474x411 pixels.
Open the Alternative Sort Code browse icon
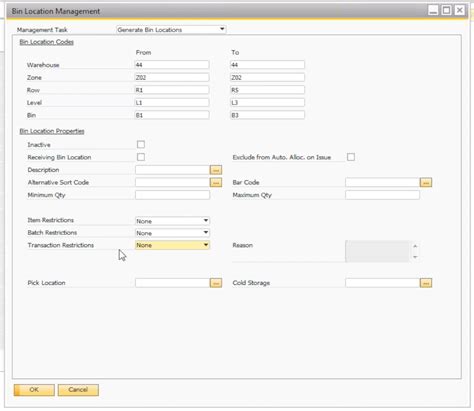pyautogui.click(x=216, y=182)
